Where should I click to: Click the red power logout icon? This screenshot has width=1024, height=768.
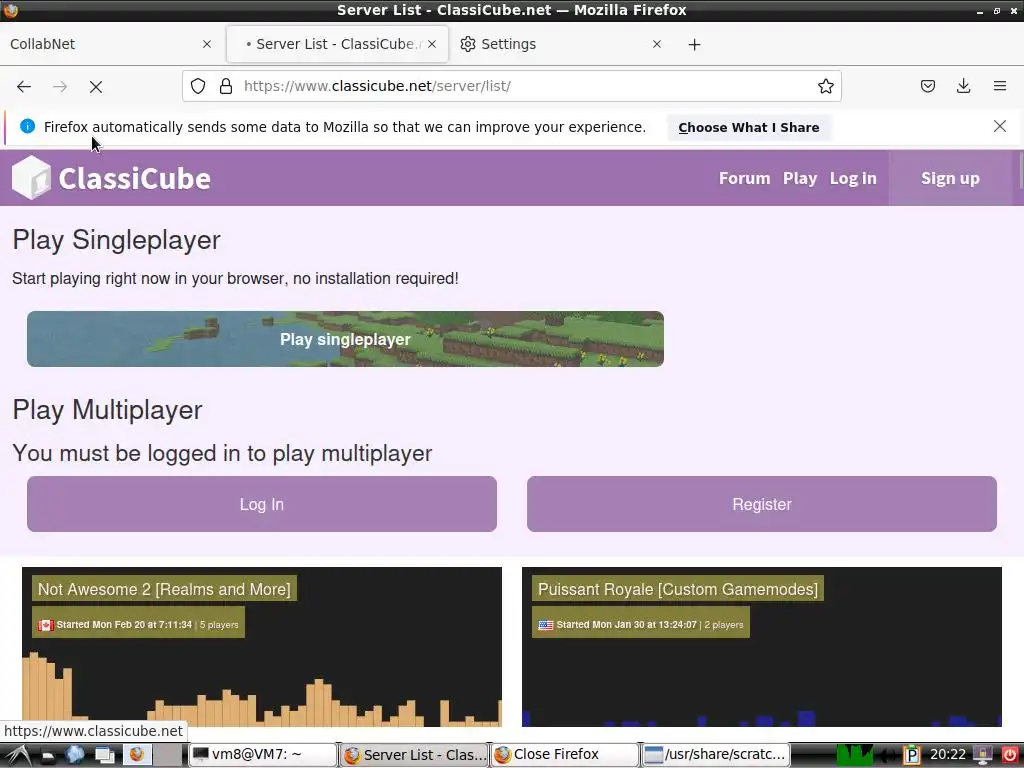pos(1009,755)
